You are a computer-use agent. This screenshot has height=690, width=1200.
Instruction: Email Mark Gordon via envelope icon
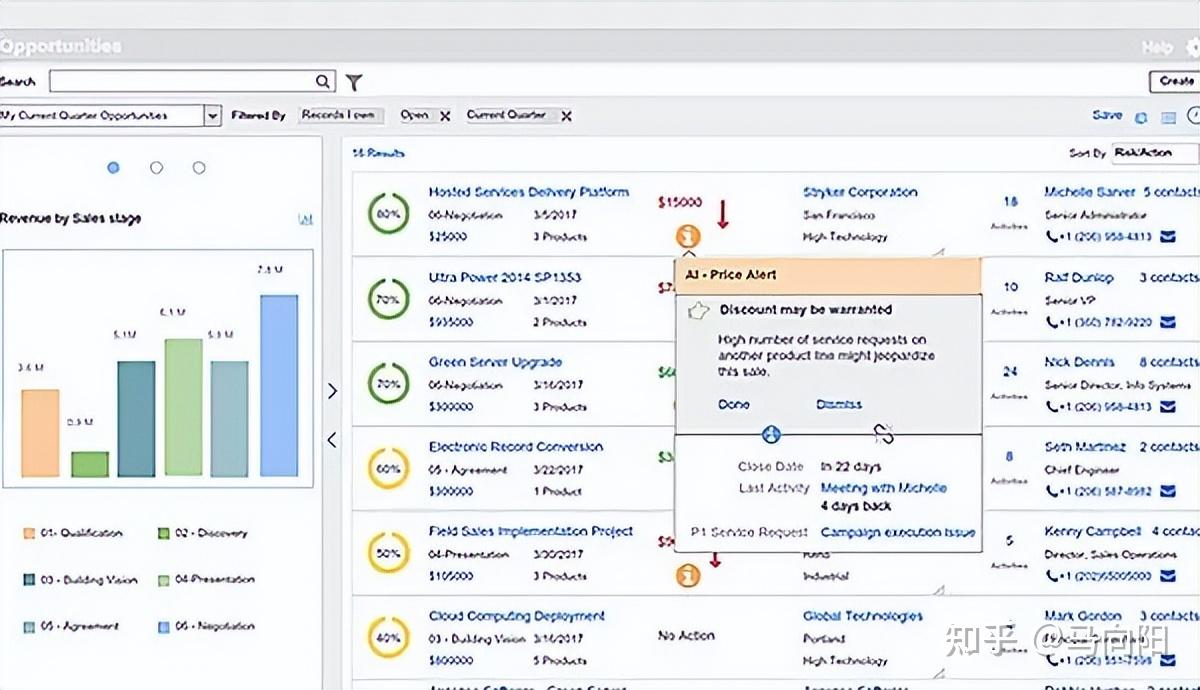click(1168, 660)
